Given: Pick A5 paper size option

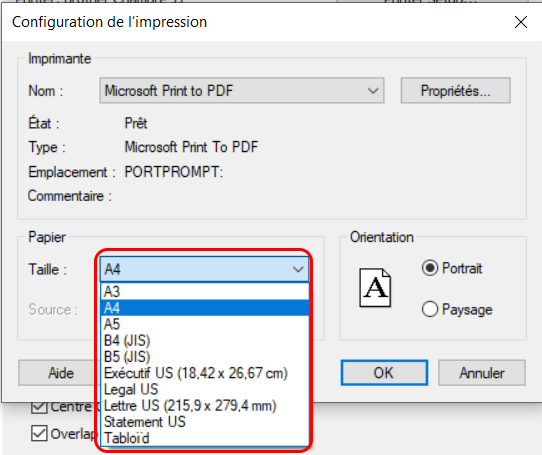Looking at the screenshot, I should coord(204,324).
